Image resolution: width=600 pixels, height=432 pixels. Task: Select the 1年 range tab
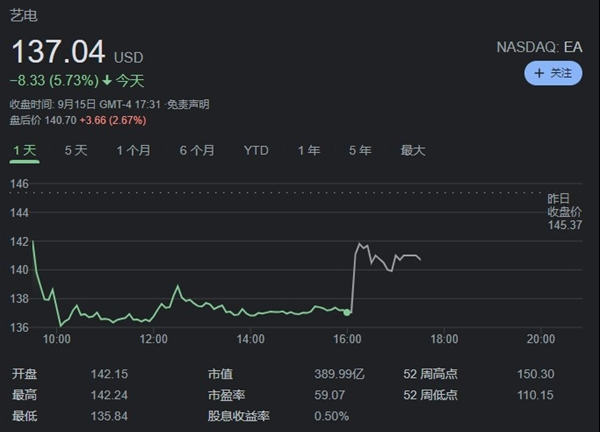click(309, 151)
